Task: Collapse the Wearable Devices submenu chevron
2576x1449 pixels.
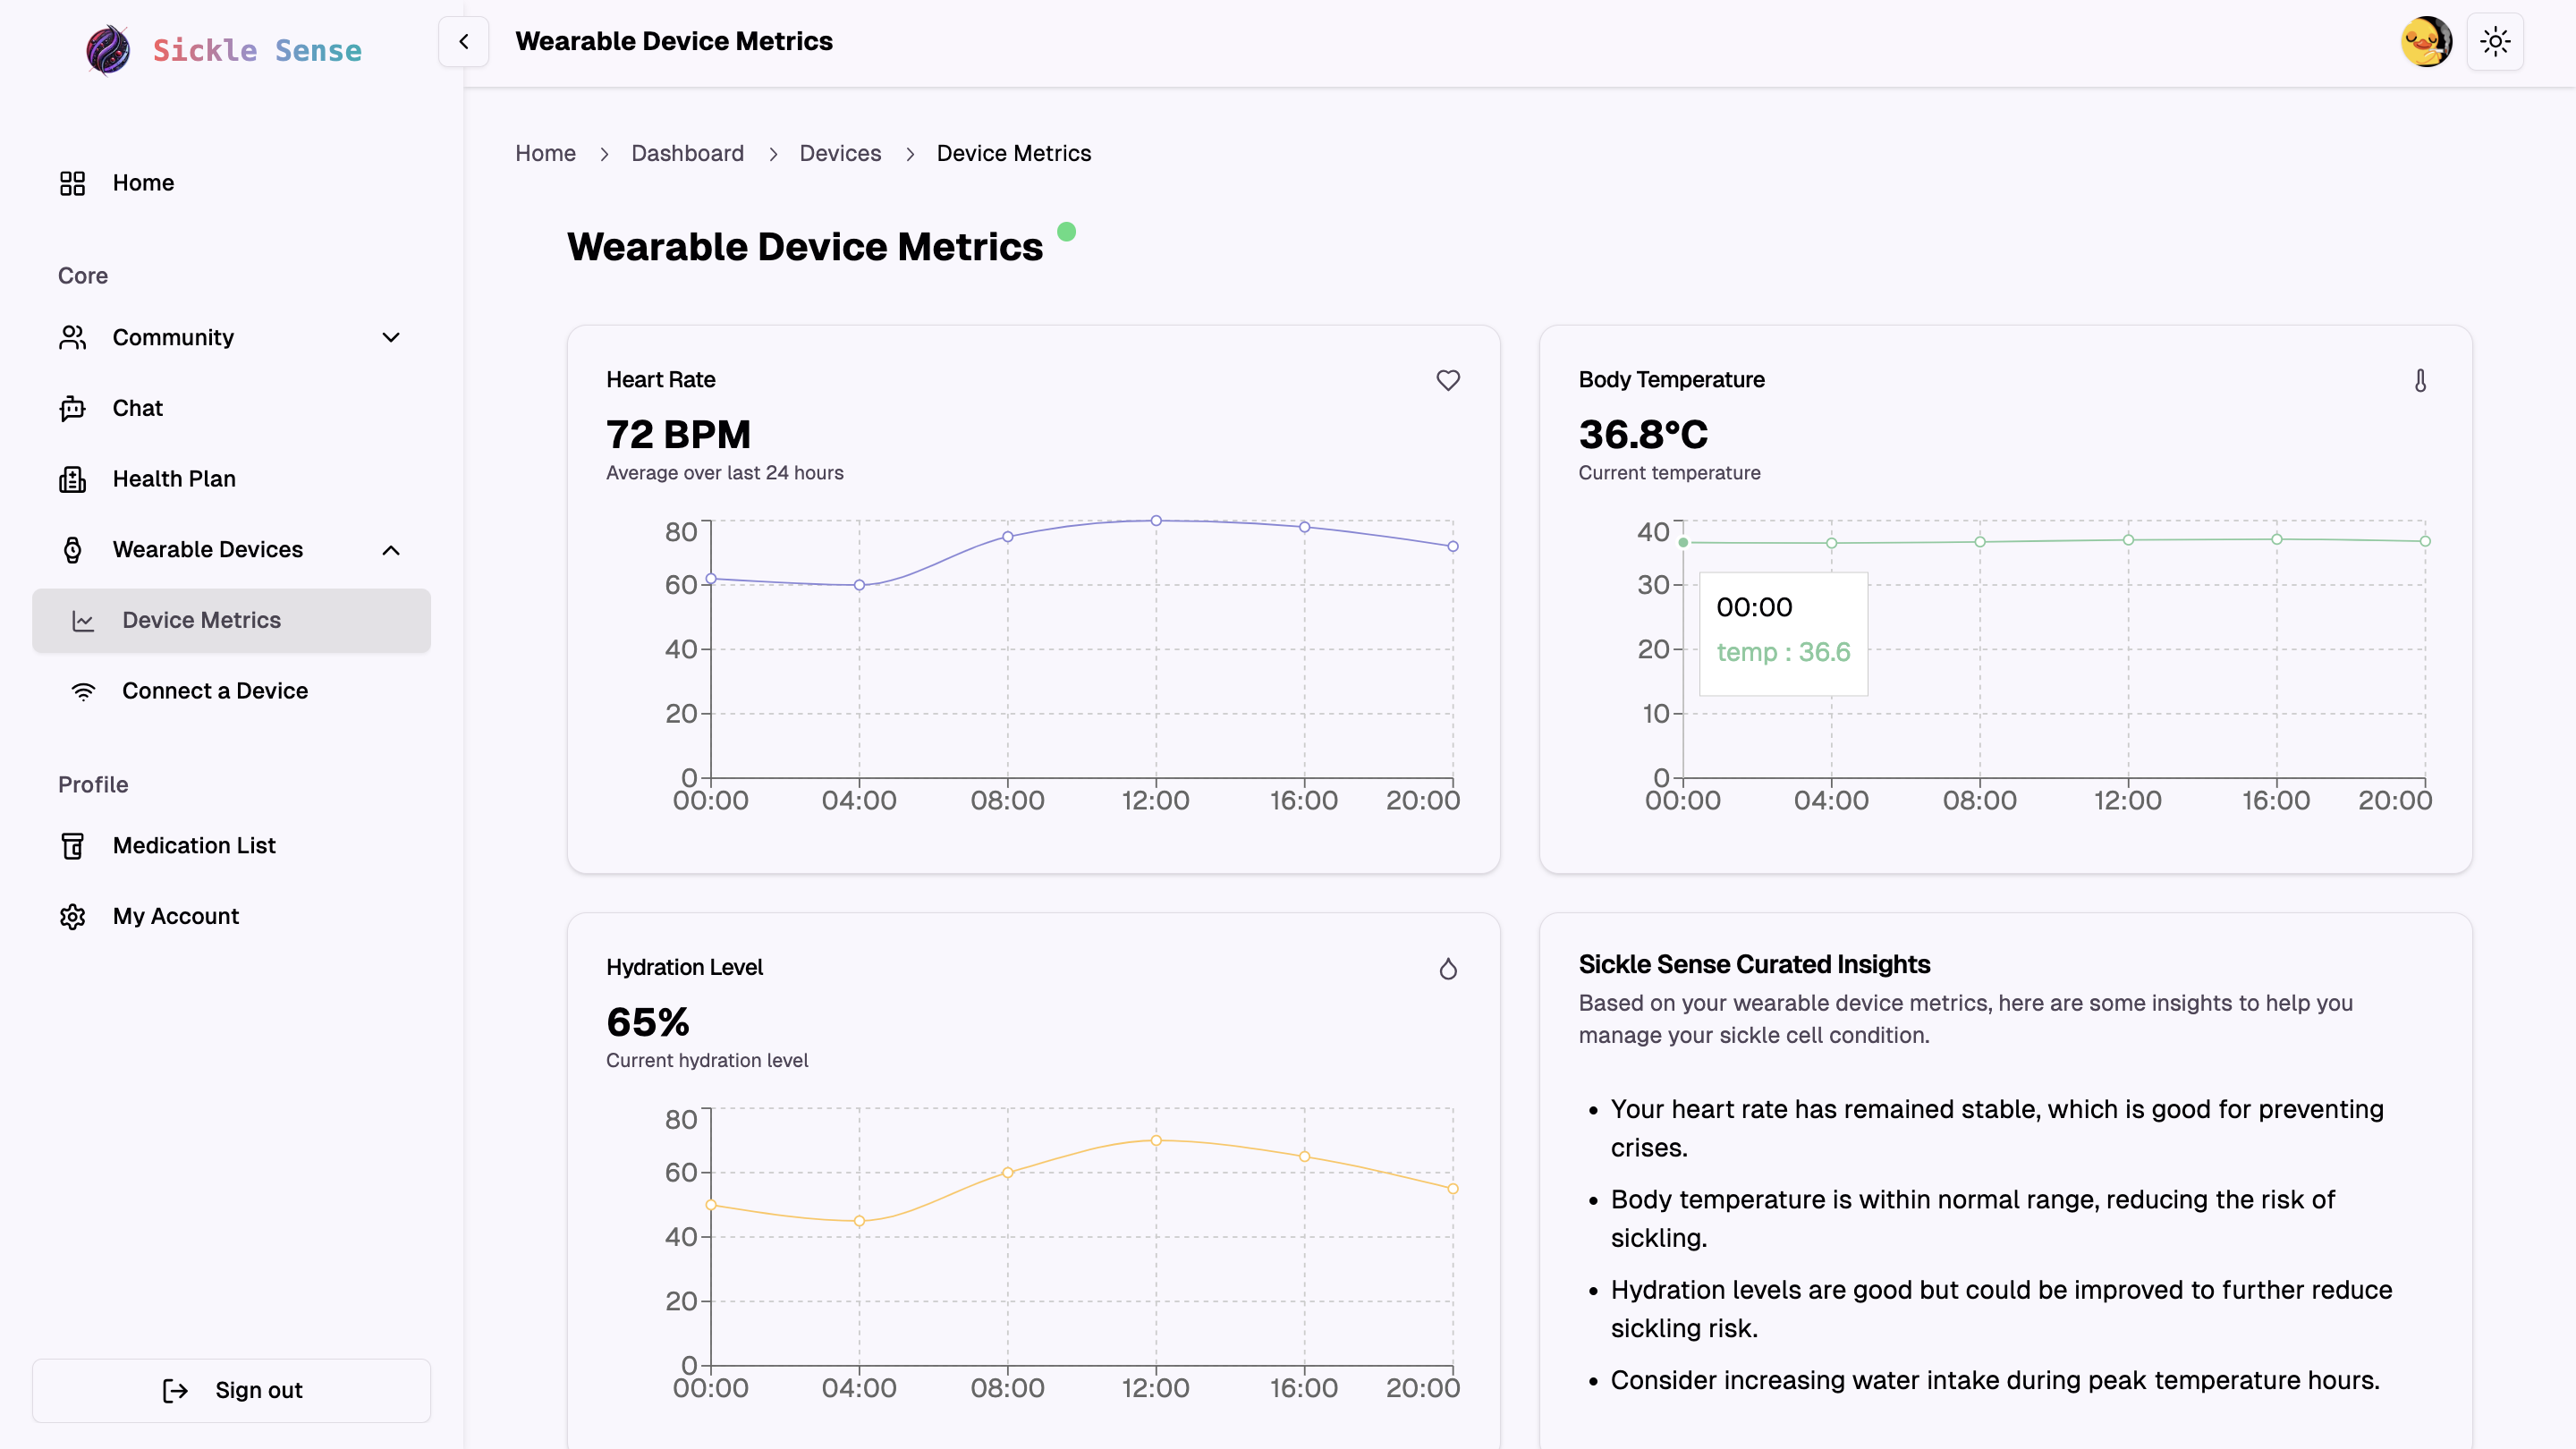Action: [x=391, y=550]
